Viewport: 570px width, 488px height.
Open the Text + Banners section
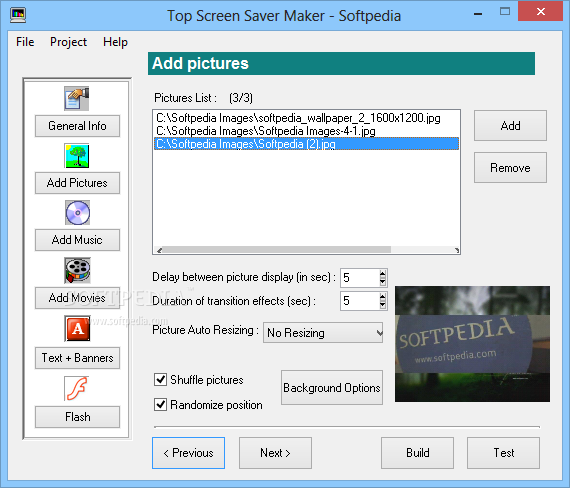click(x=77, y=358)
